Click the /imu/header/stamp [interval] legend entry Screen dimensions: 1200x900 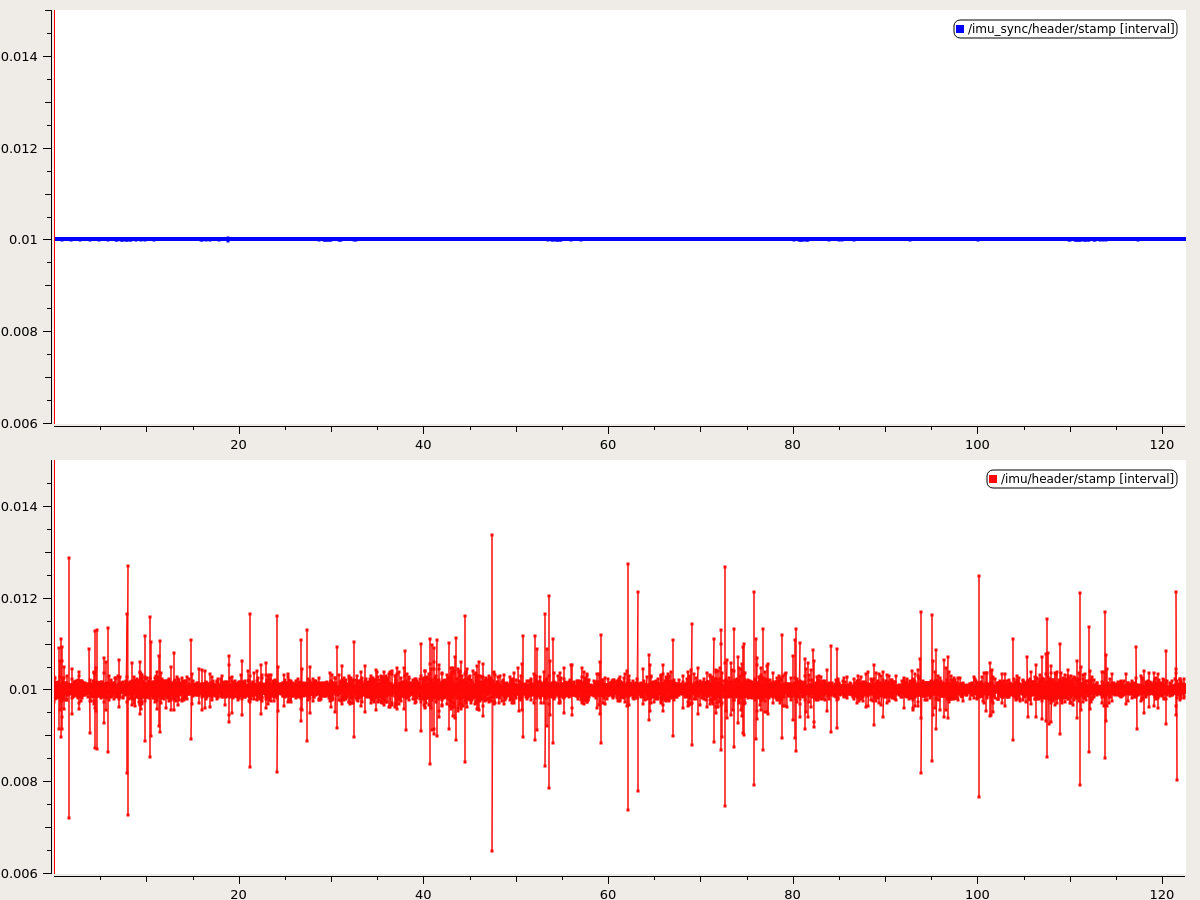[x=1082, y=479]
